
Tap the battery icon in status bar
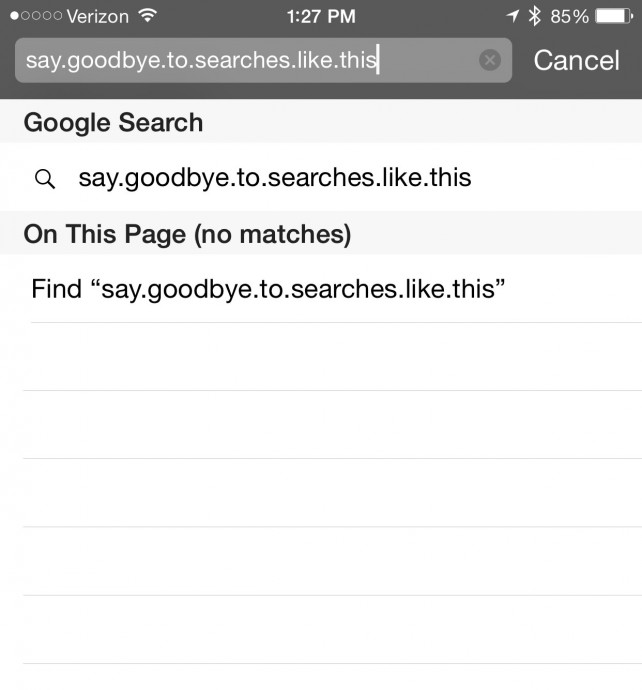(614, 16)
